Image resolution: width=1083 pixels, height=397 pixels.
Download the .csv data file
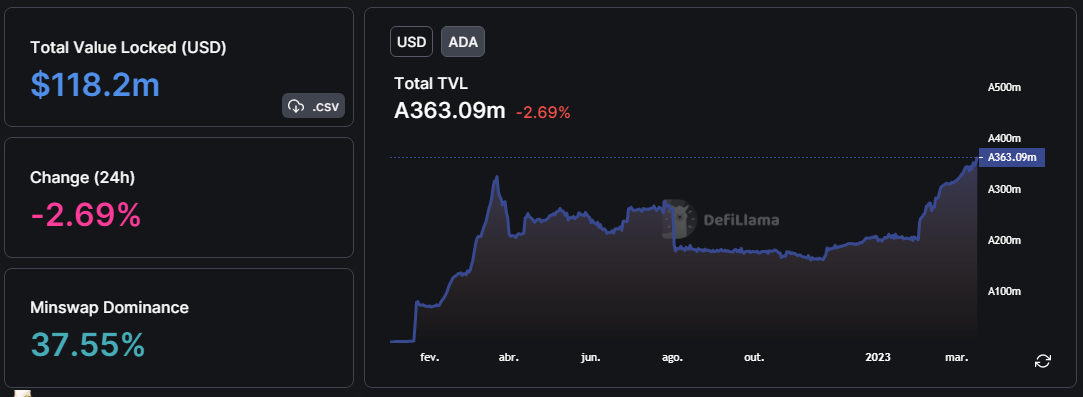pos(314,106)
